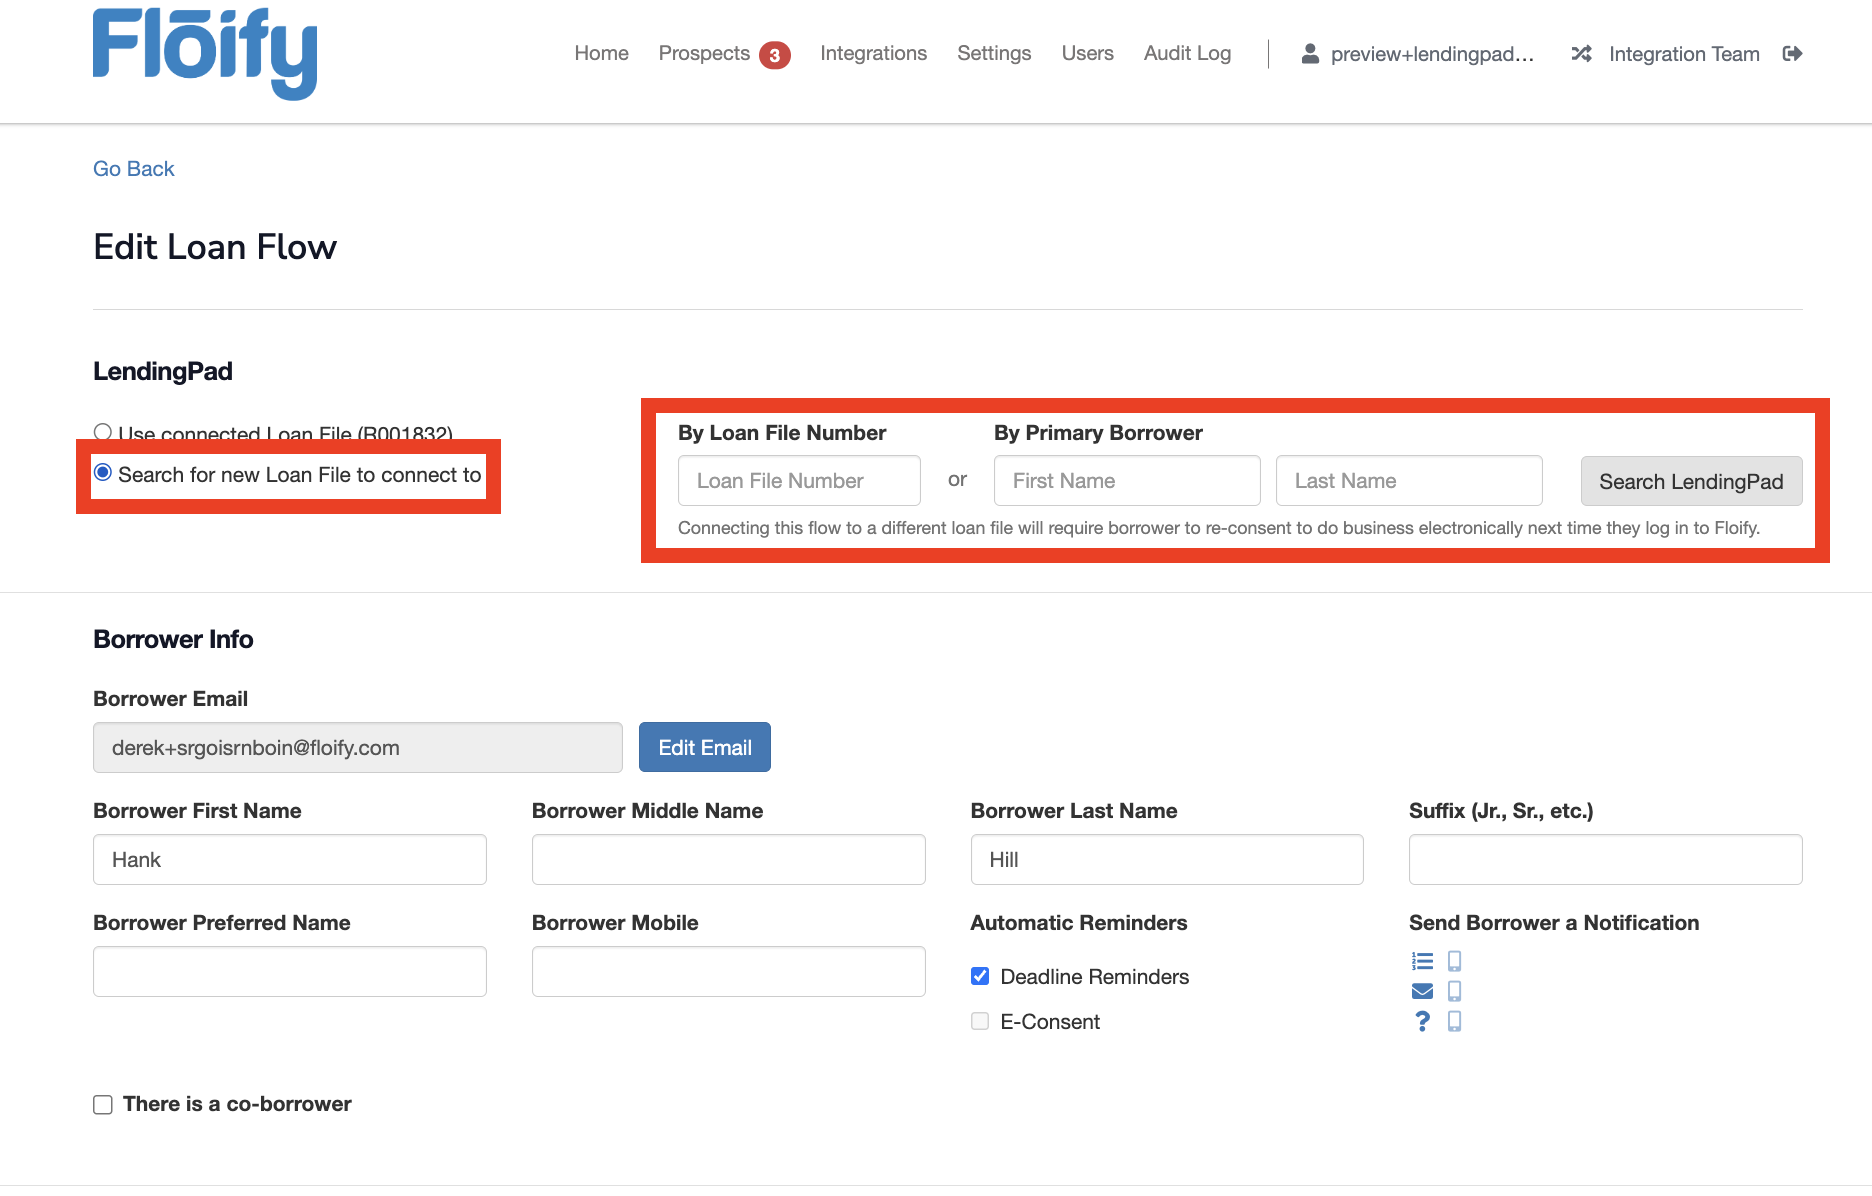
Task: Go to the Integrations menu
Action: click(873, 54)
